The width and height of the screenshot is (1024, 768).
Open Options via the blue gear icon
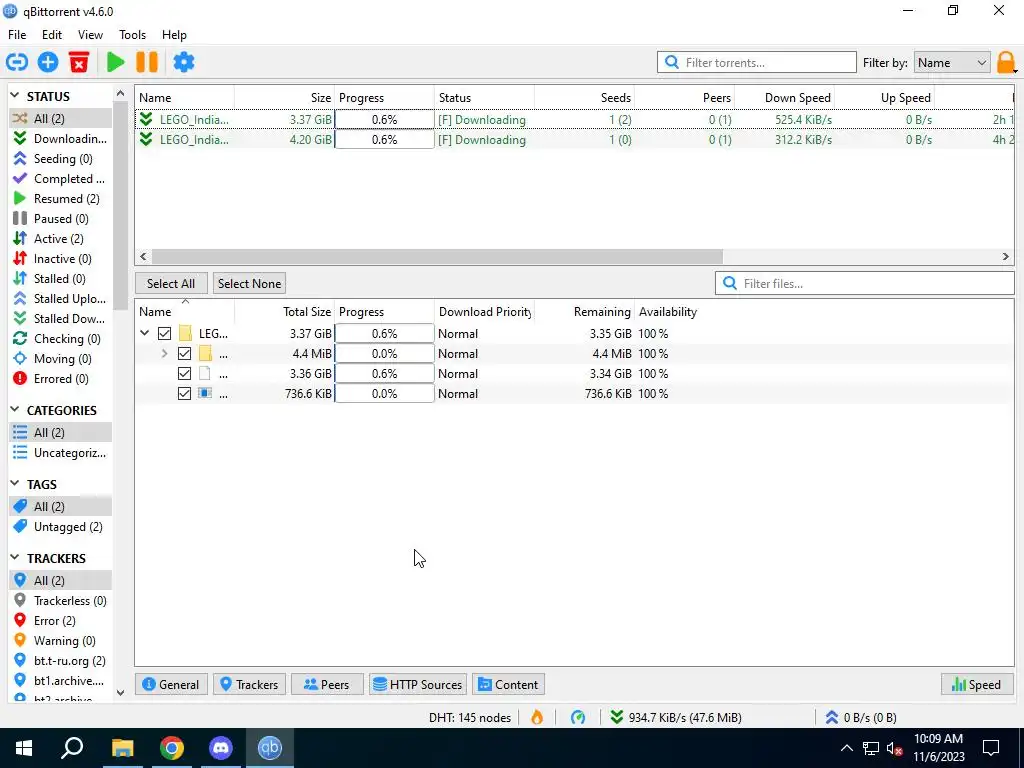[x=184, y=63]
